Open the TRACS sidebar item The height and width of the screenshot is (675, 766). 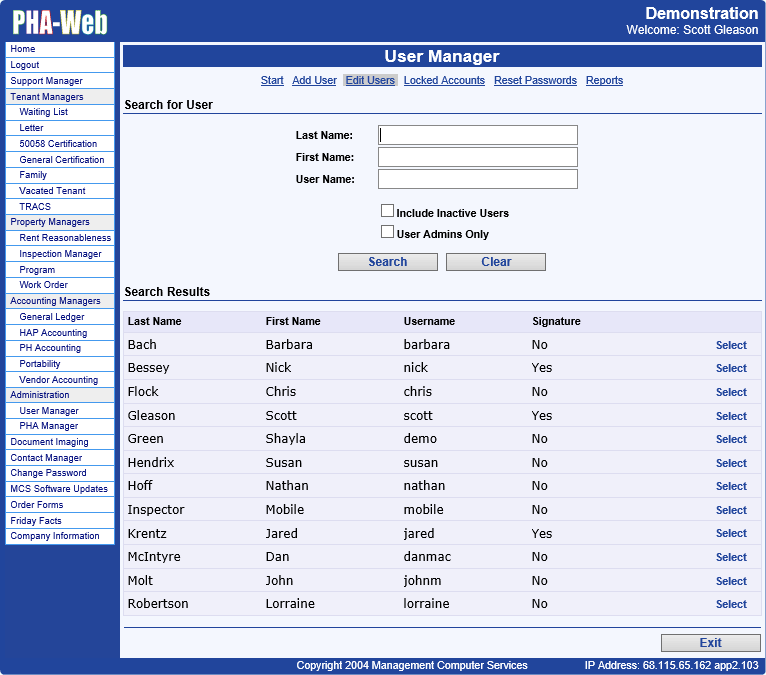click(60, 207)
